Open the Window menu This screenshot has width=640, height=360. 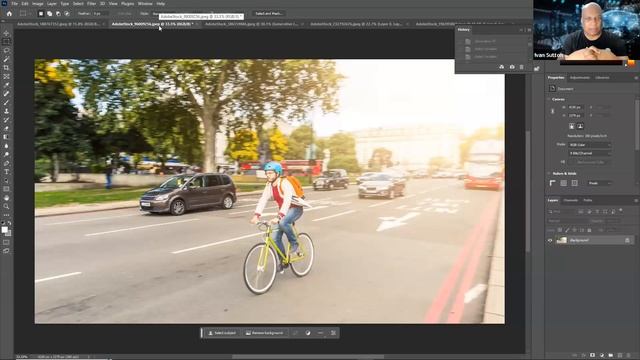point(145,4)
